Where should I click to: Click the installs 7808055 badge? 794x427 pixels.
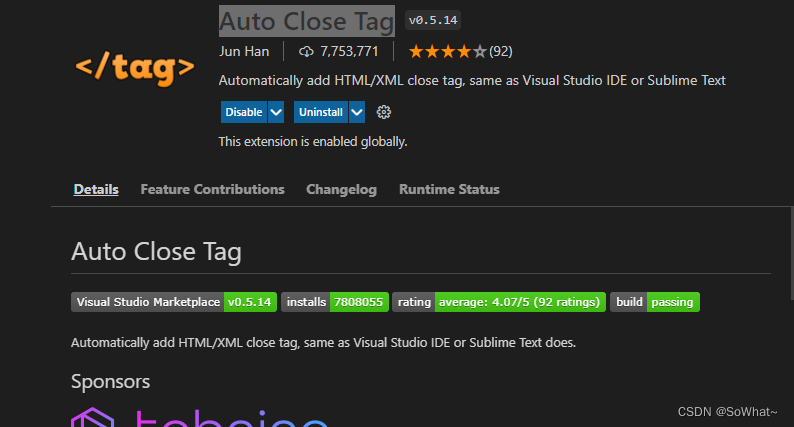(334, 302)
